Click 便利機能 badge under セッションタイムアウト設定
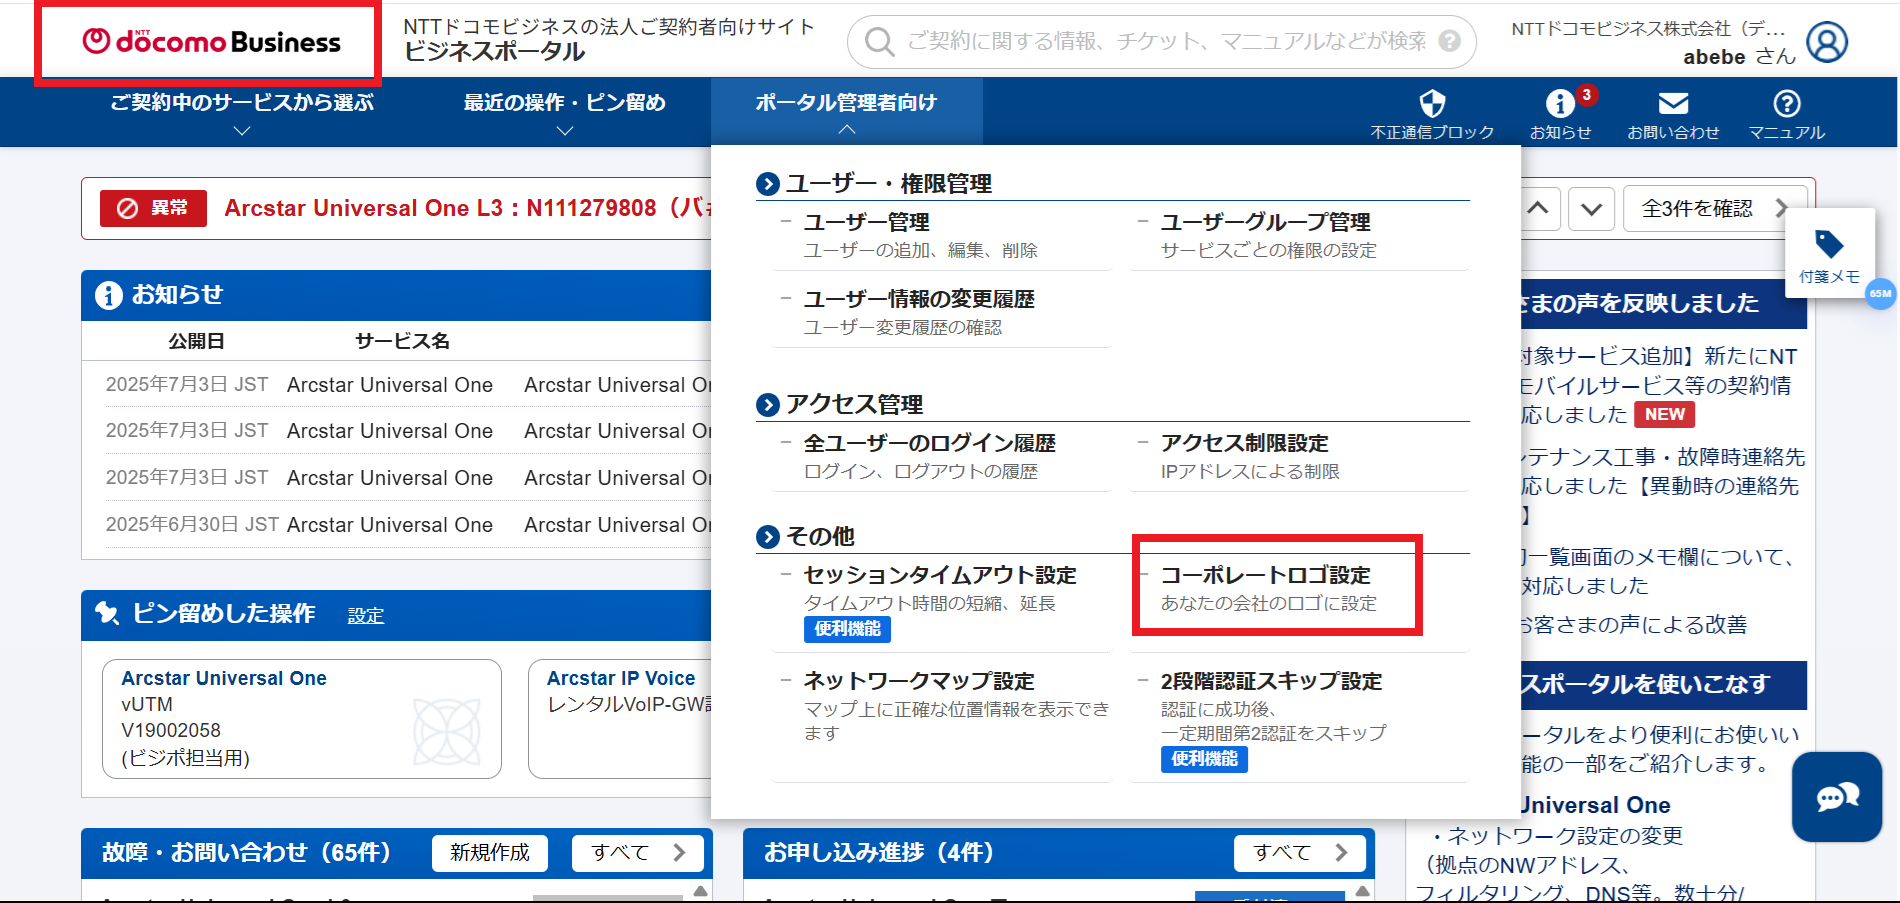Screen dimensions: 1900x903 [847, 629]
